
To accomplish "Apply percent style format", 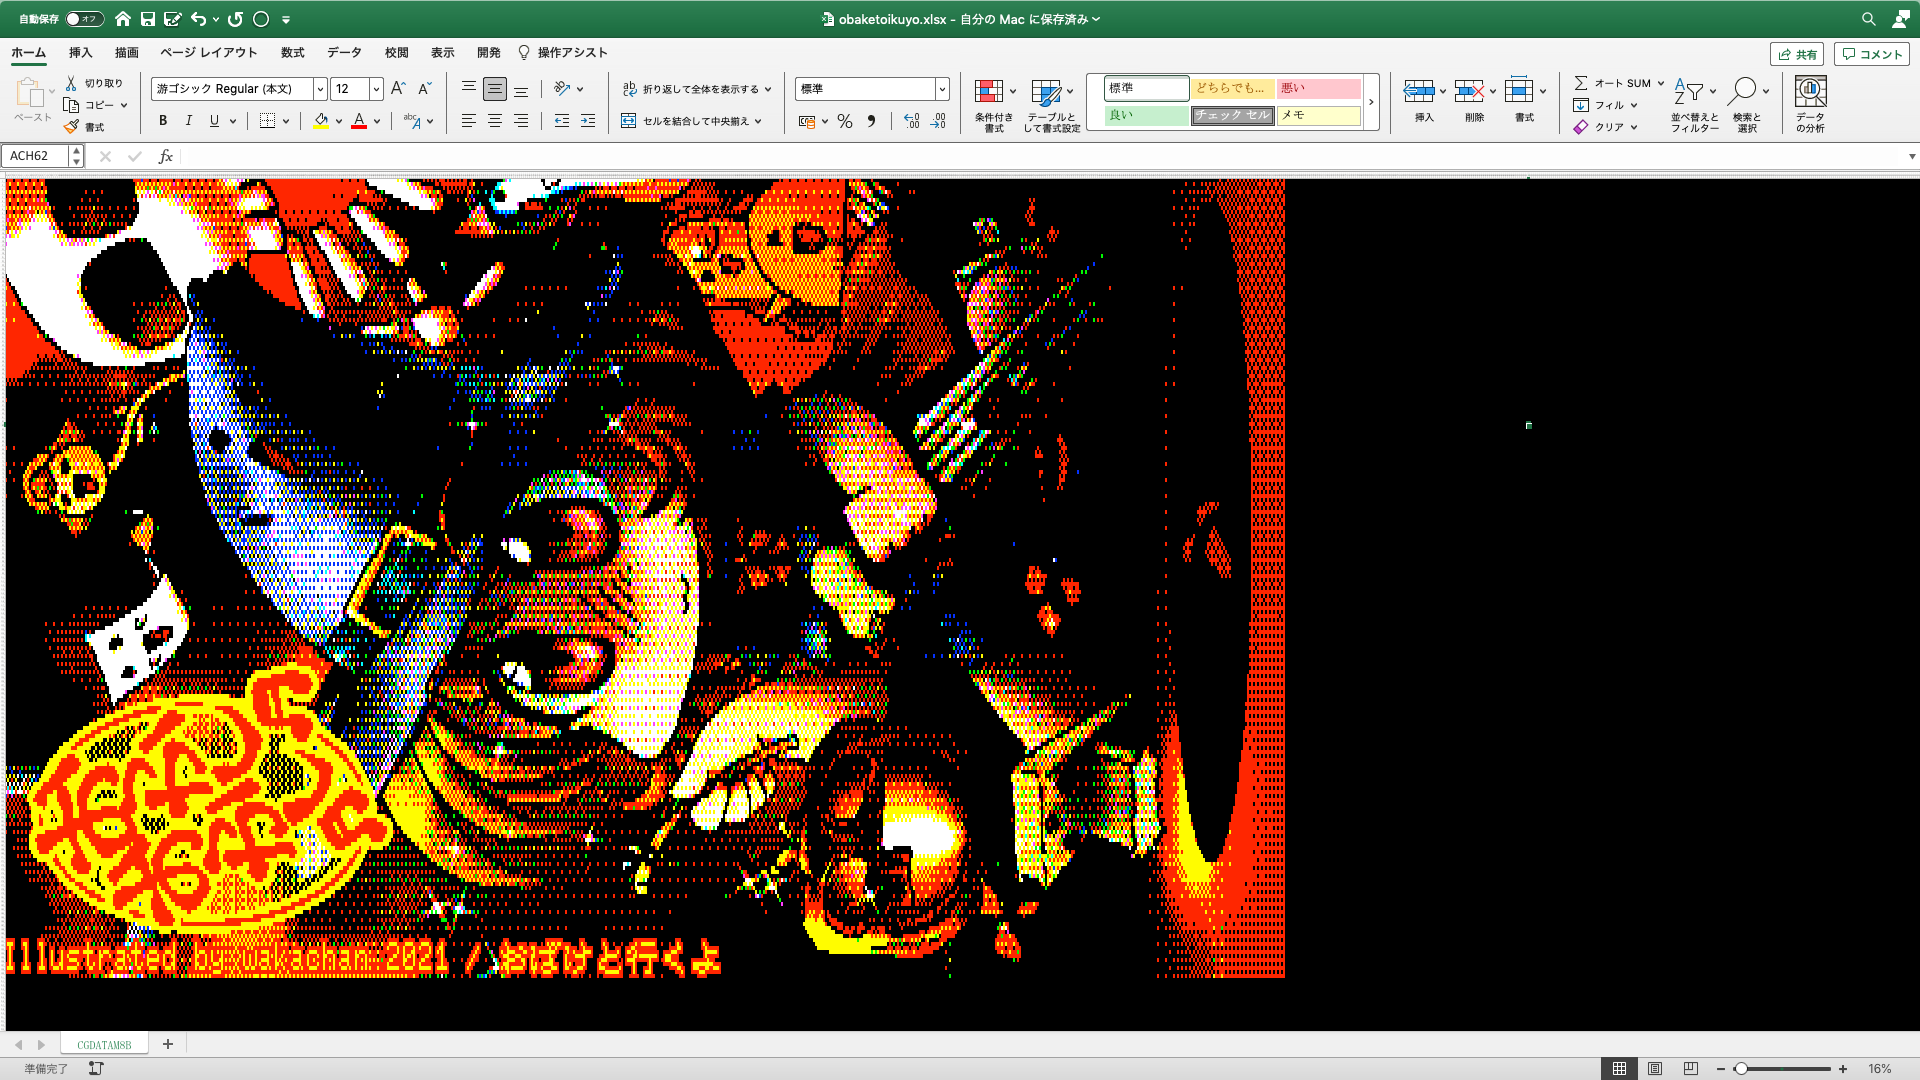I will click(845, 121).
